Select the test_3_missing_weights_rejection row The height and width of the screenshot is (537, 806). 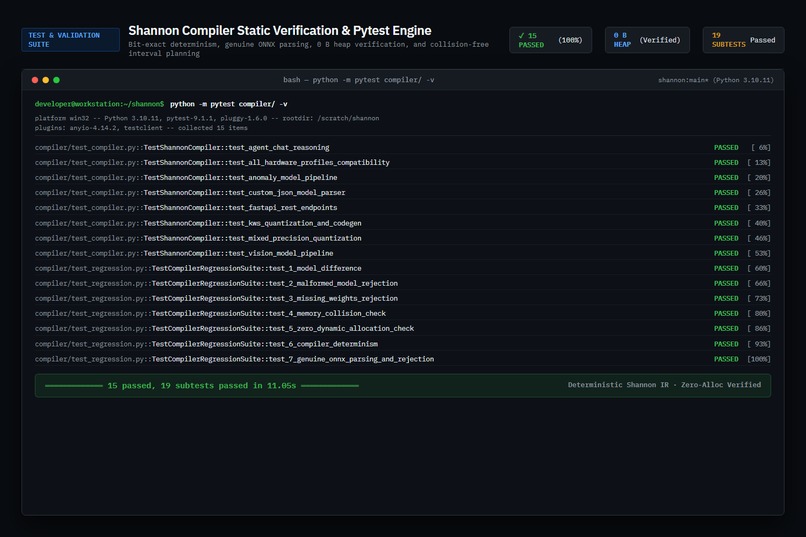(402, 299)
